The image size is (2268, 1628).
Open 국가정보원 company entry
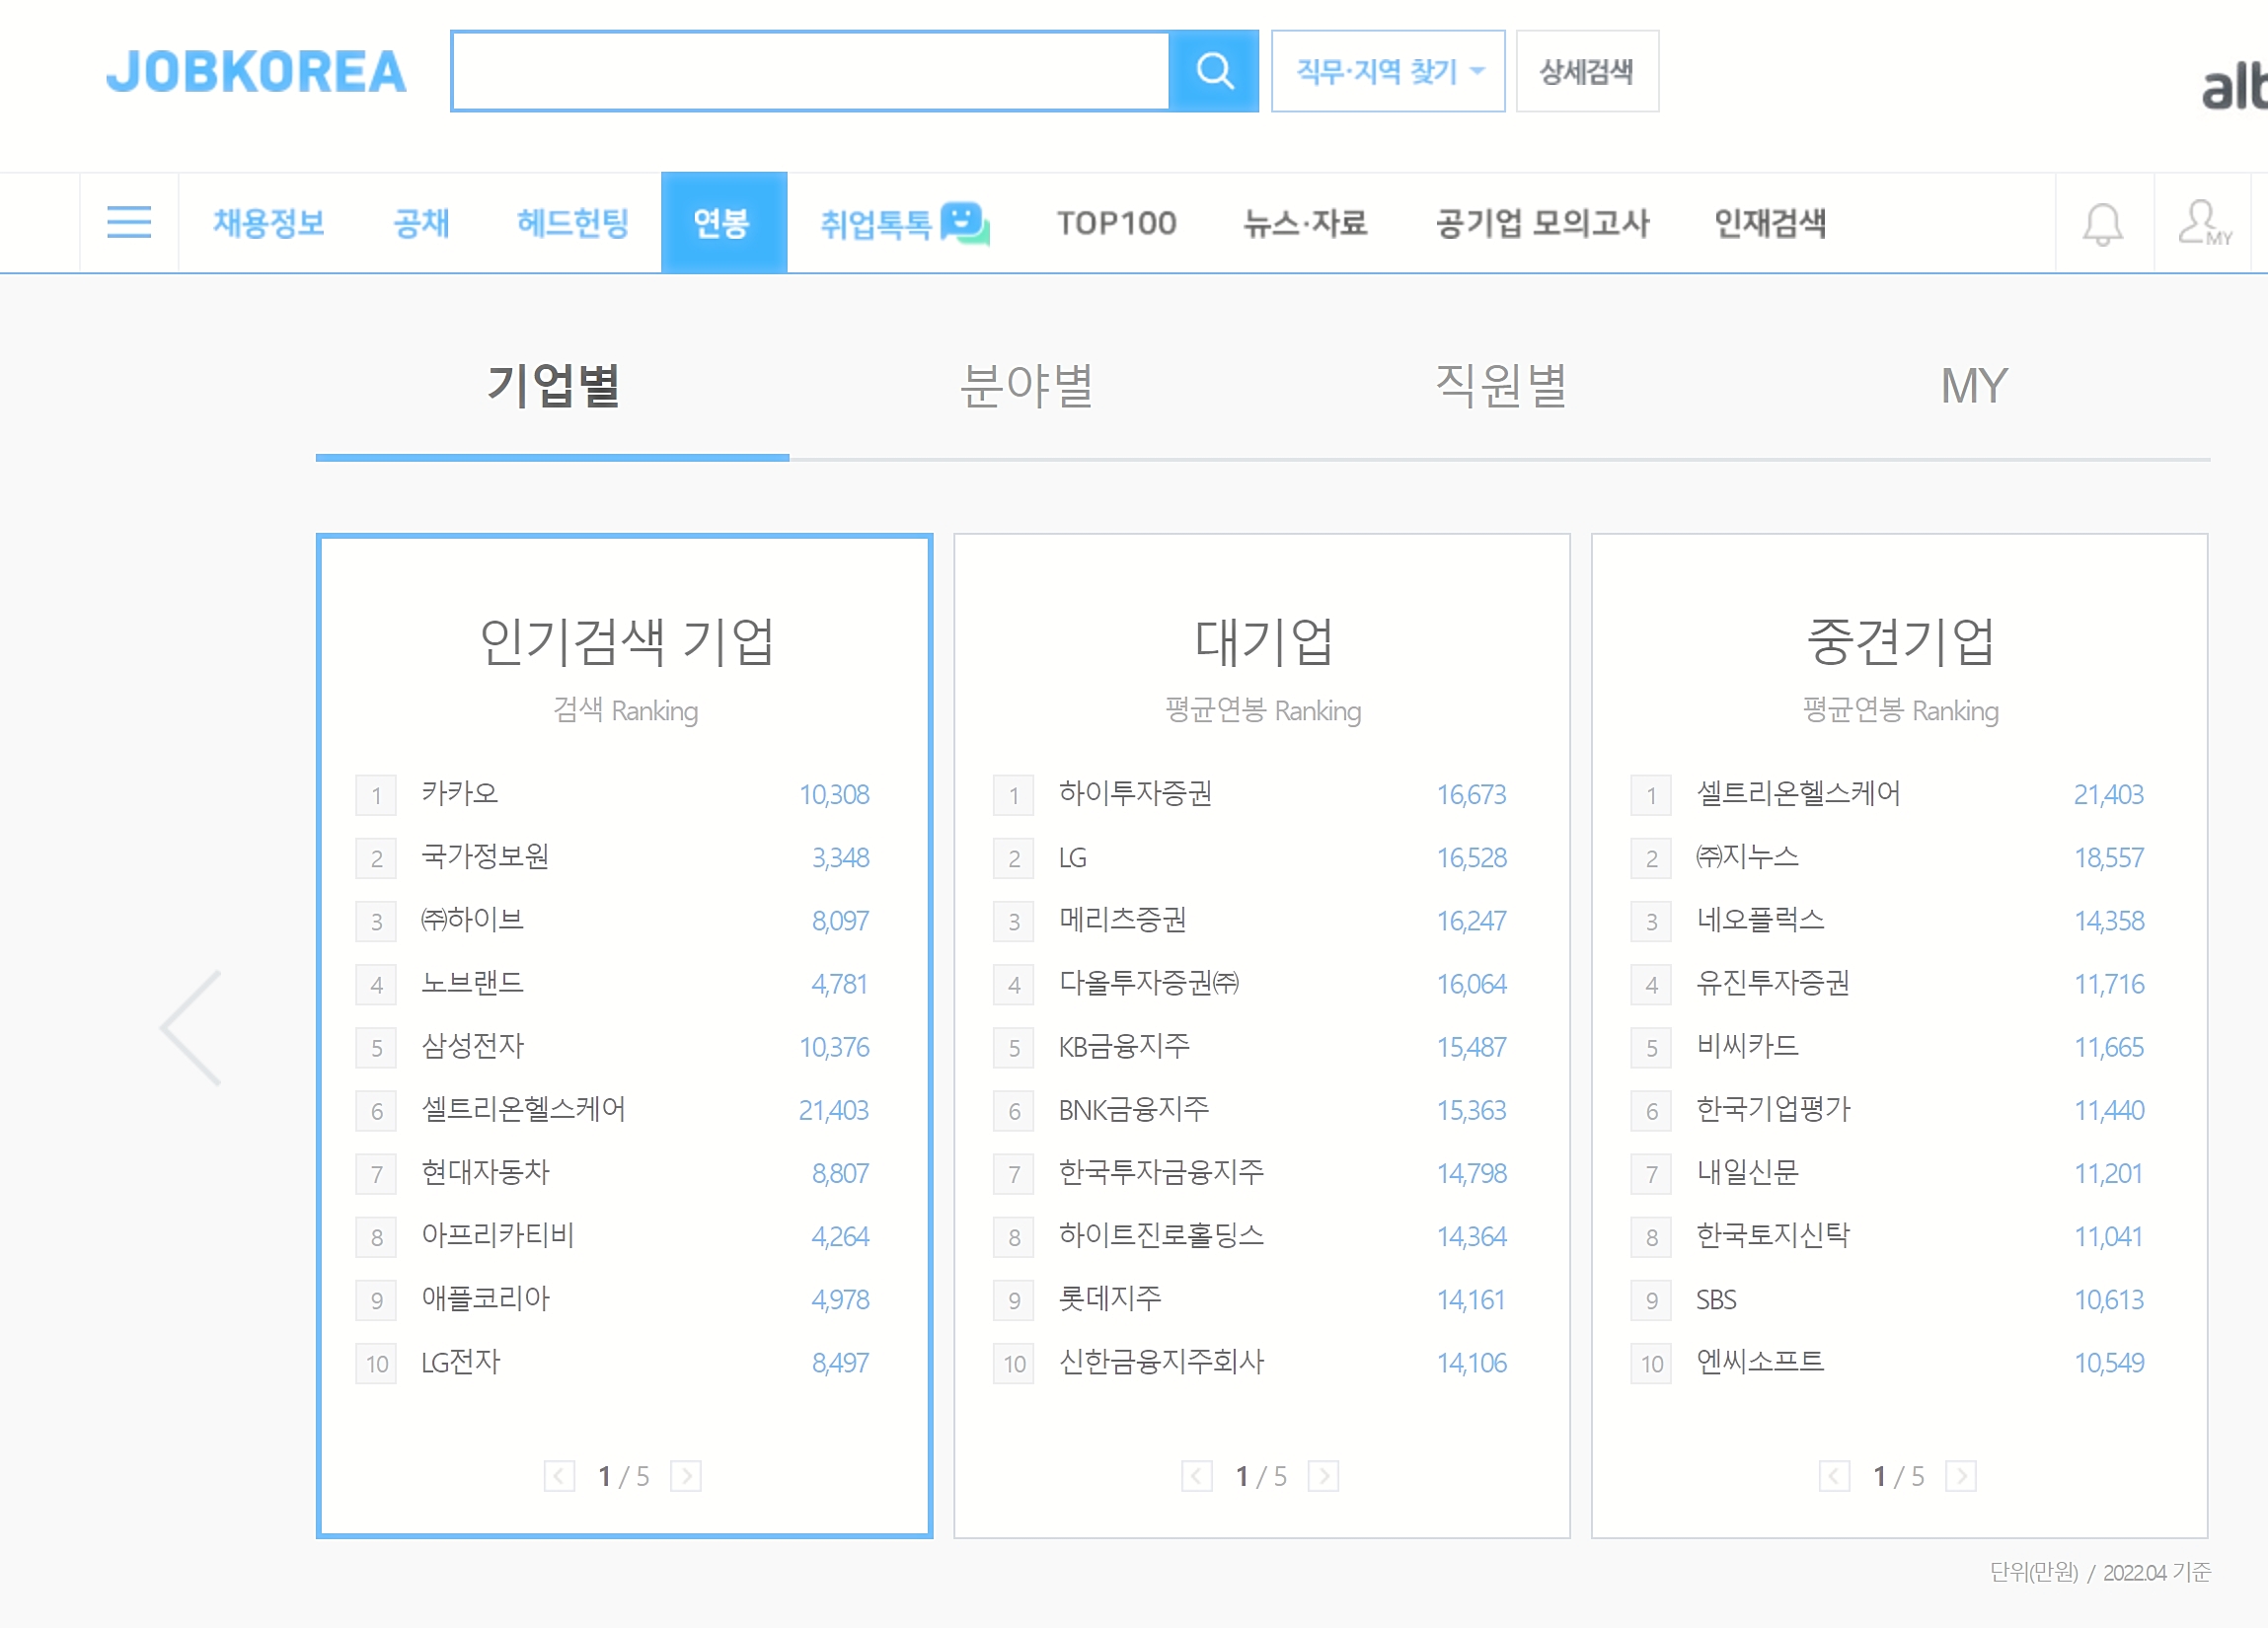pos(485,856)
